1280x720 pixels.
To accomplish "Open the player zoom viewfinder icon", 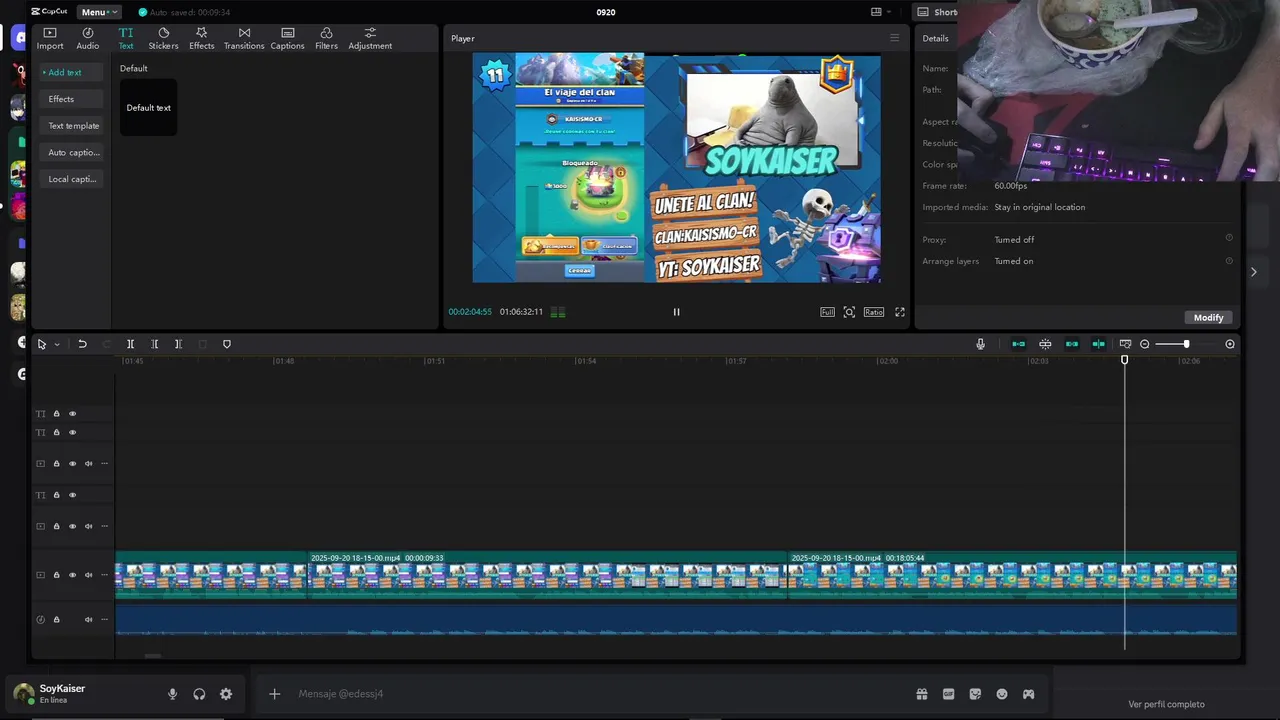I will (849, 312).
